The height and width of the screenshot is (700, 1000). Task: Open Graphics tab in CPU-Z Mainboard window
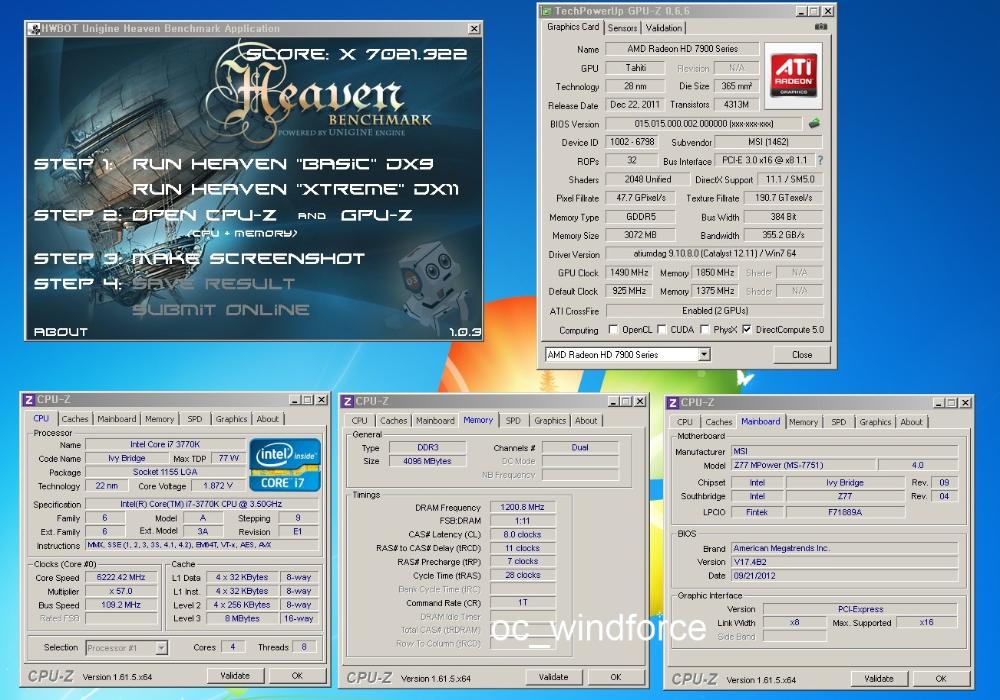pyautogui.click(x=875, y=422)
